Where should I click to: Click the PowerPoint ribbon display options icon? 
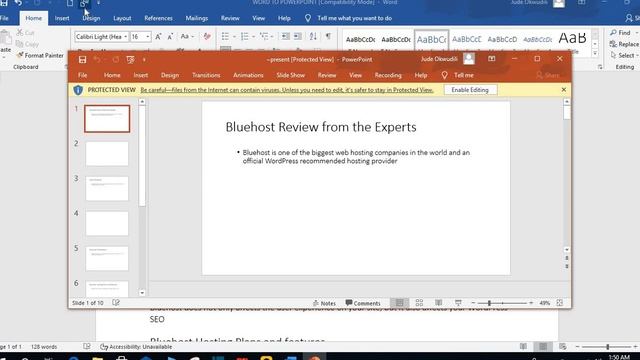[491, 59]
